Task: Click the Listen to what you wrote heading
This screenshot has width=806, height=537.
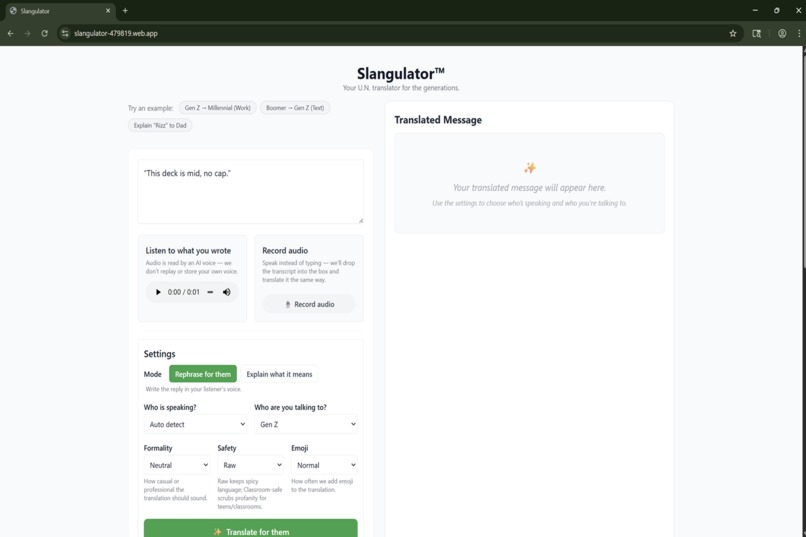Action: [x=188, y=250]
